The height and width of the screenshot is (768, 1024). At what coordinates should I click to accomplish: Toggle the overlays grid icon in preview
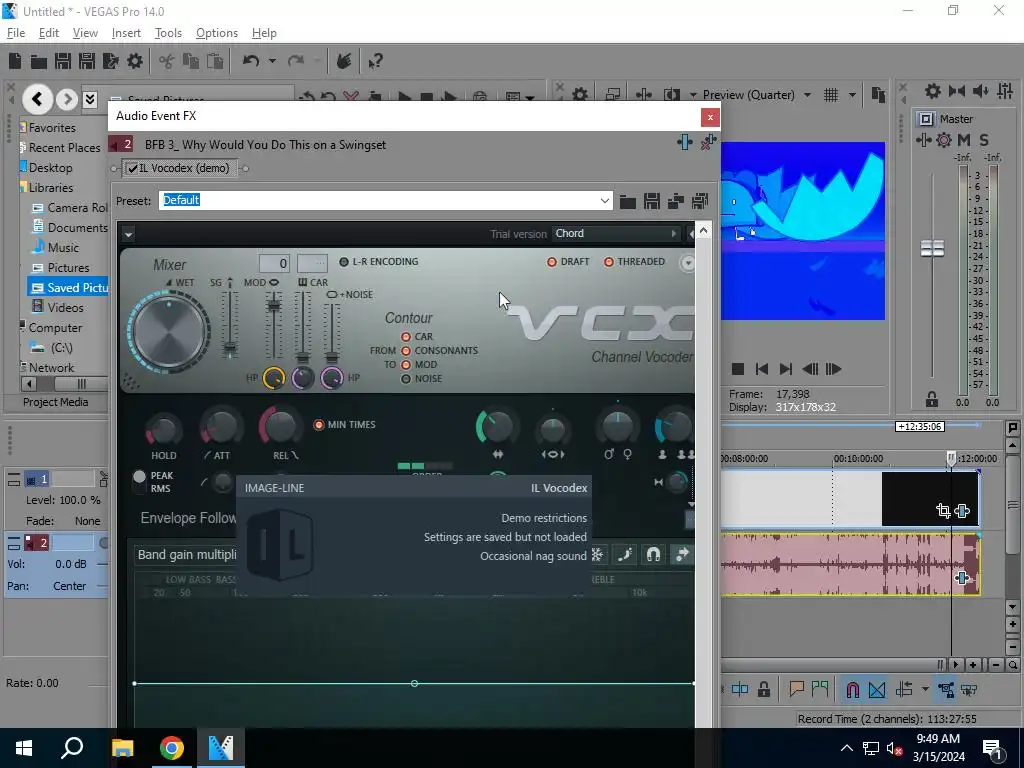831,95
